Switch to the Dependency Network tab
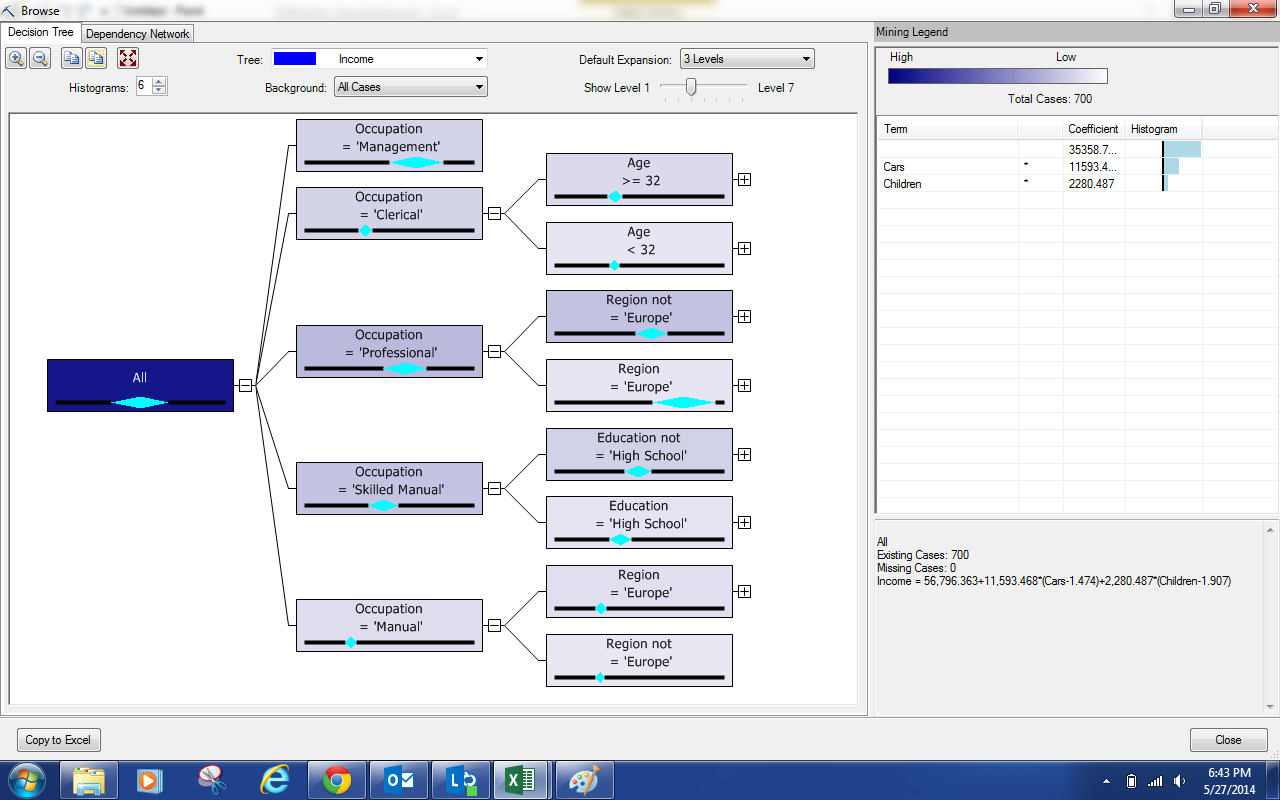The image size is (1280, 800). (x=137, y=33)
